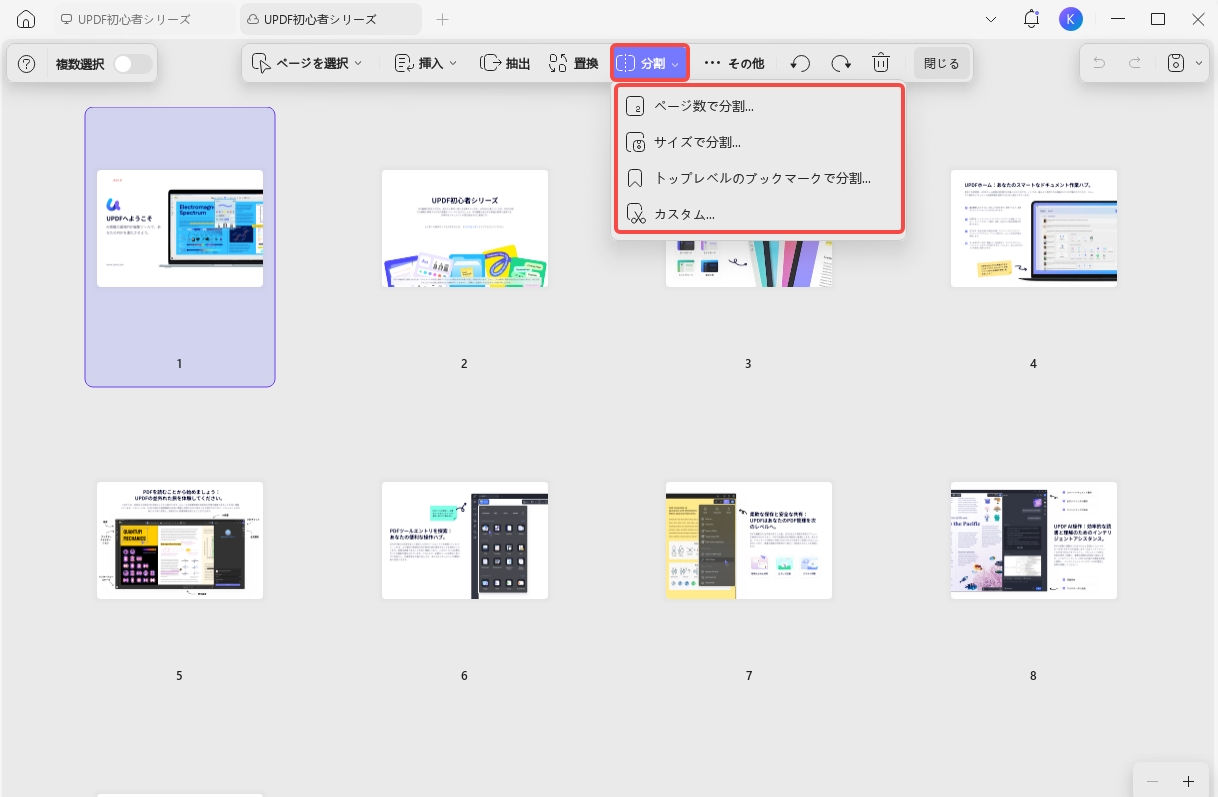Toggle the 複数選択 switch
This screenshot has width=1218, height=797.
point(132,64)
